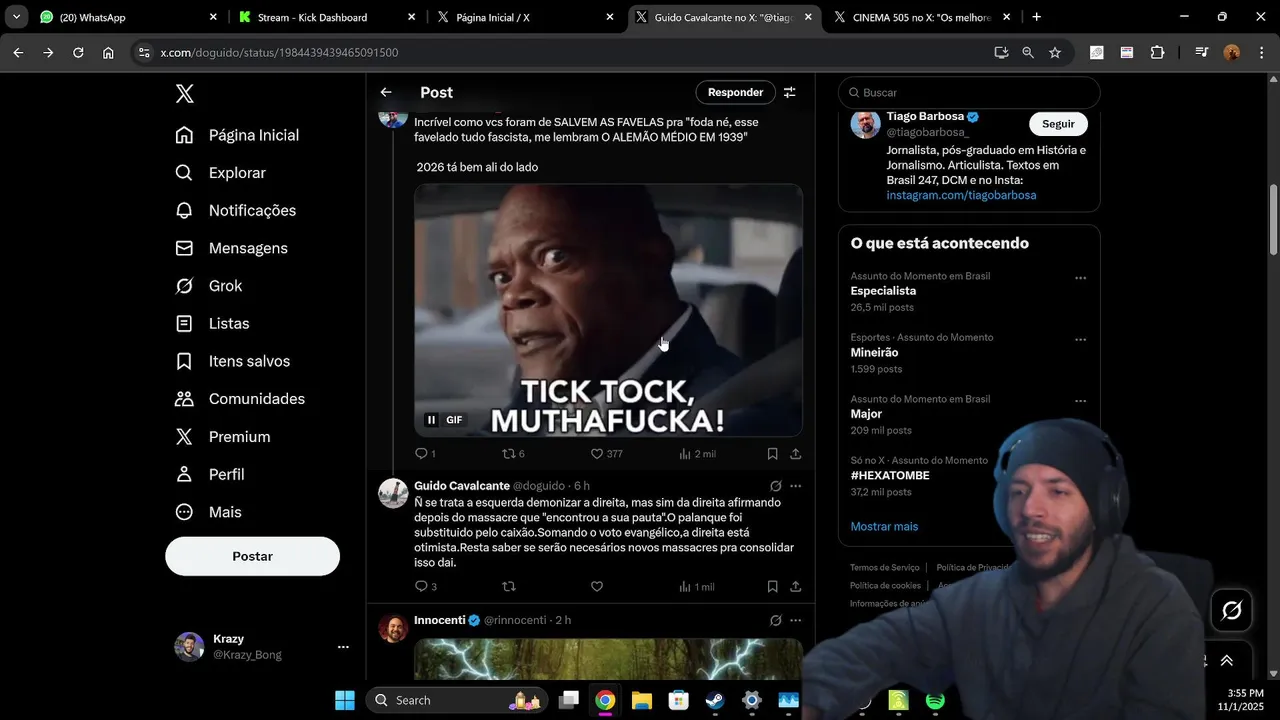Repost Guido Cavalcante's reply
The width and height of the screenshot is (1280, 720).
point(508,587)
